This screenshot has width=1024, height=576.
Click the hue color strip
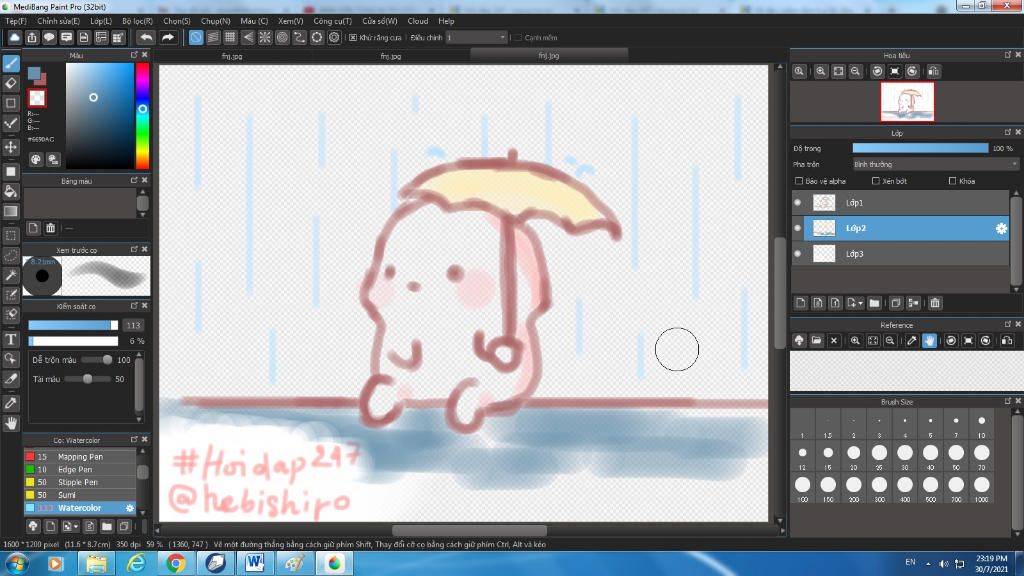coord(142,116)
